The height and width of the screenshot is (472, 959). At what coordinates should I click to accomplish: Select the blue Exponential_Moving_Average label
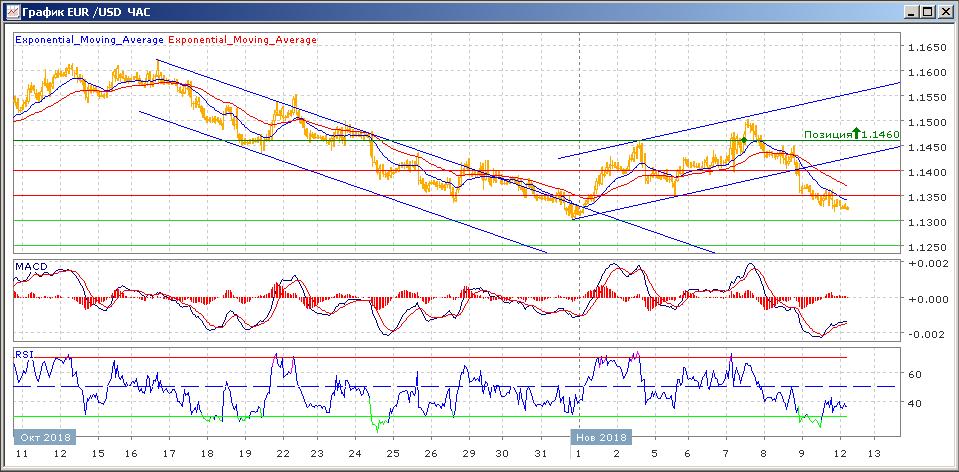89,40
